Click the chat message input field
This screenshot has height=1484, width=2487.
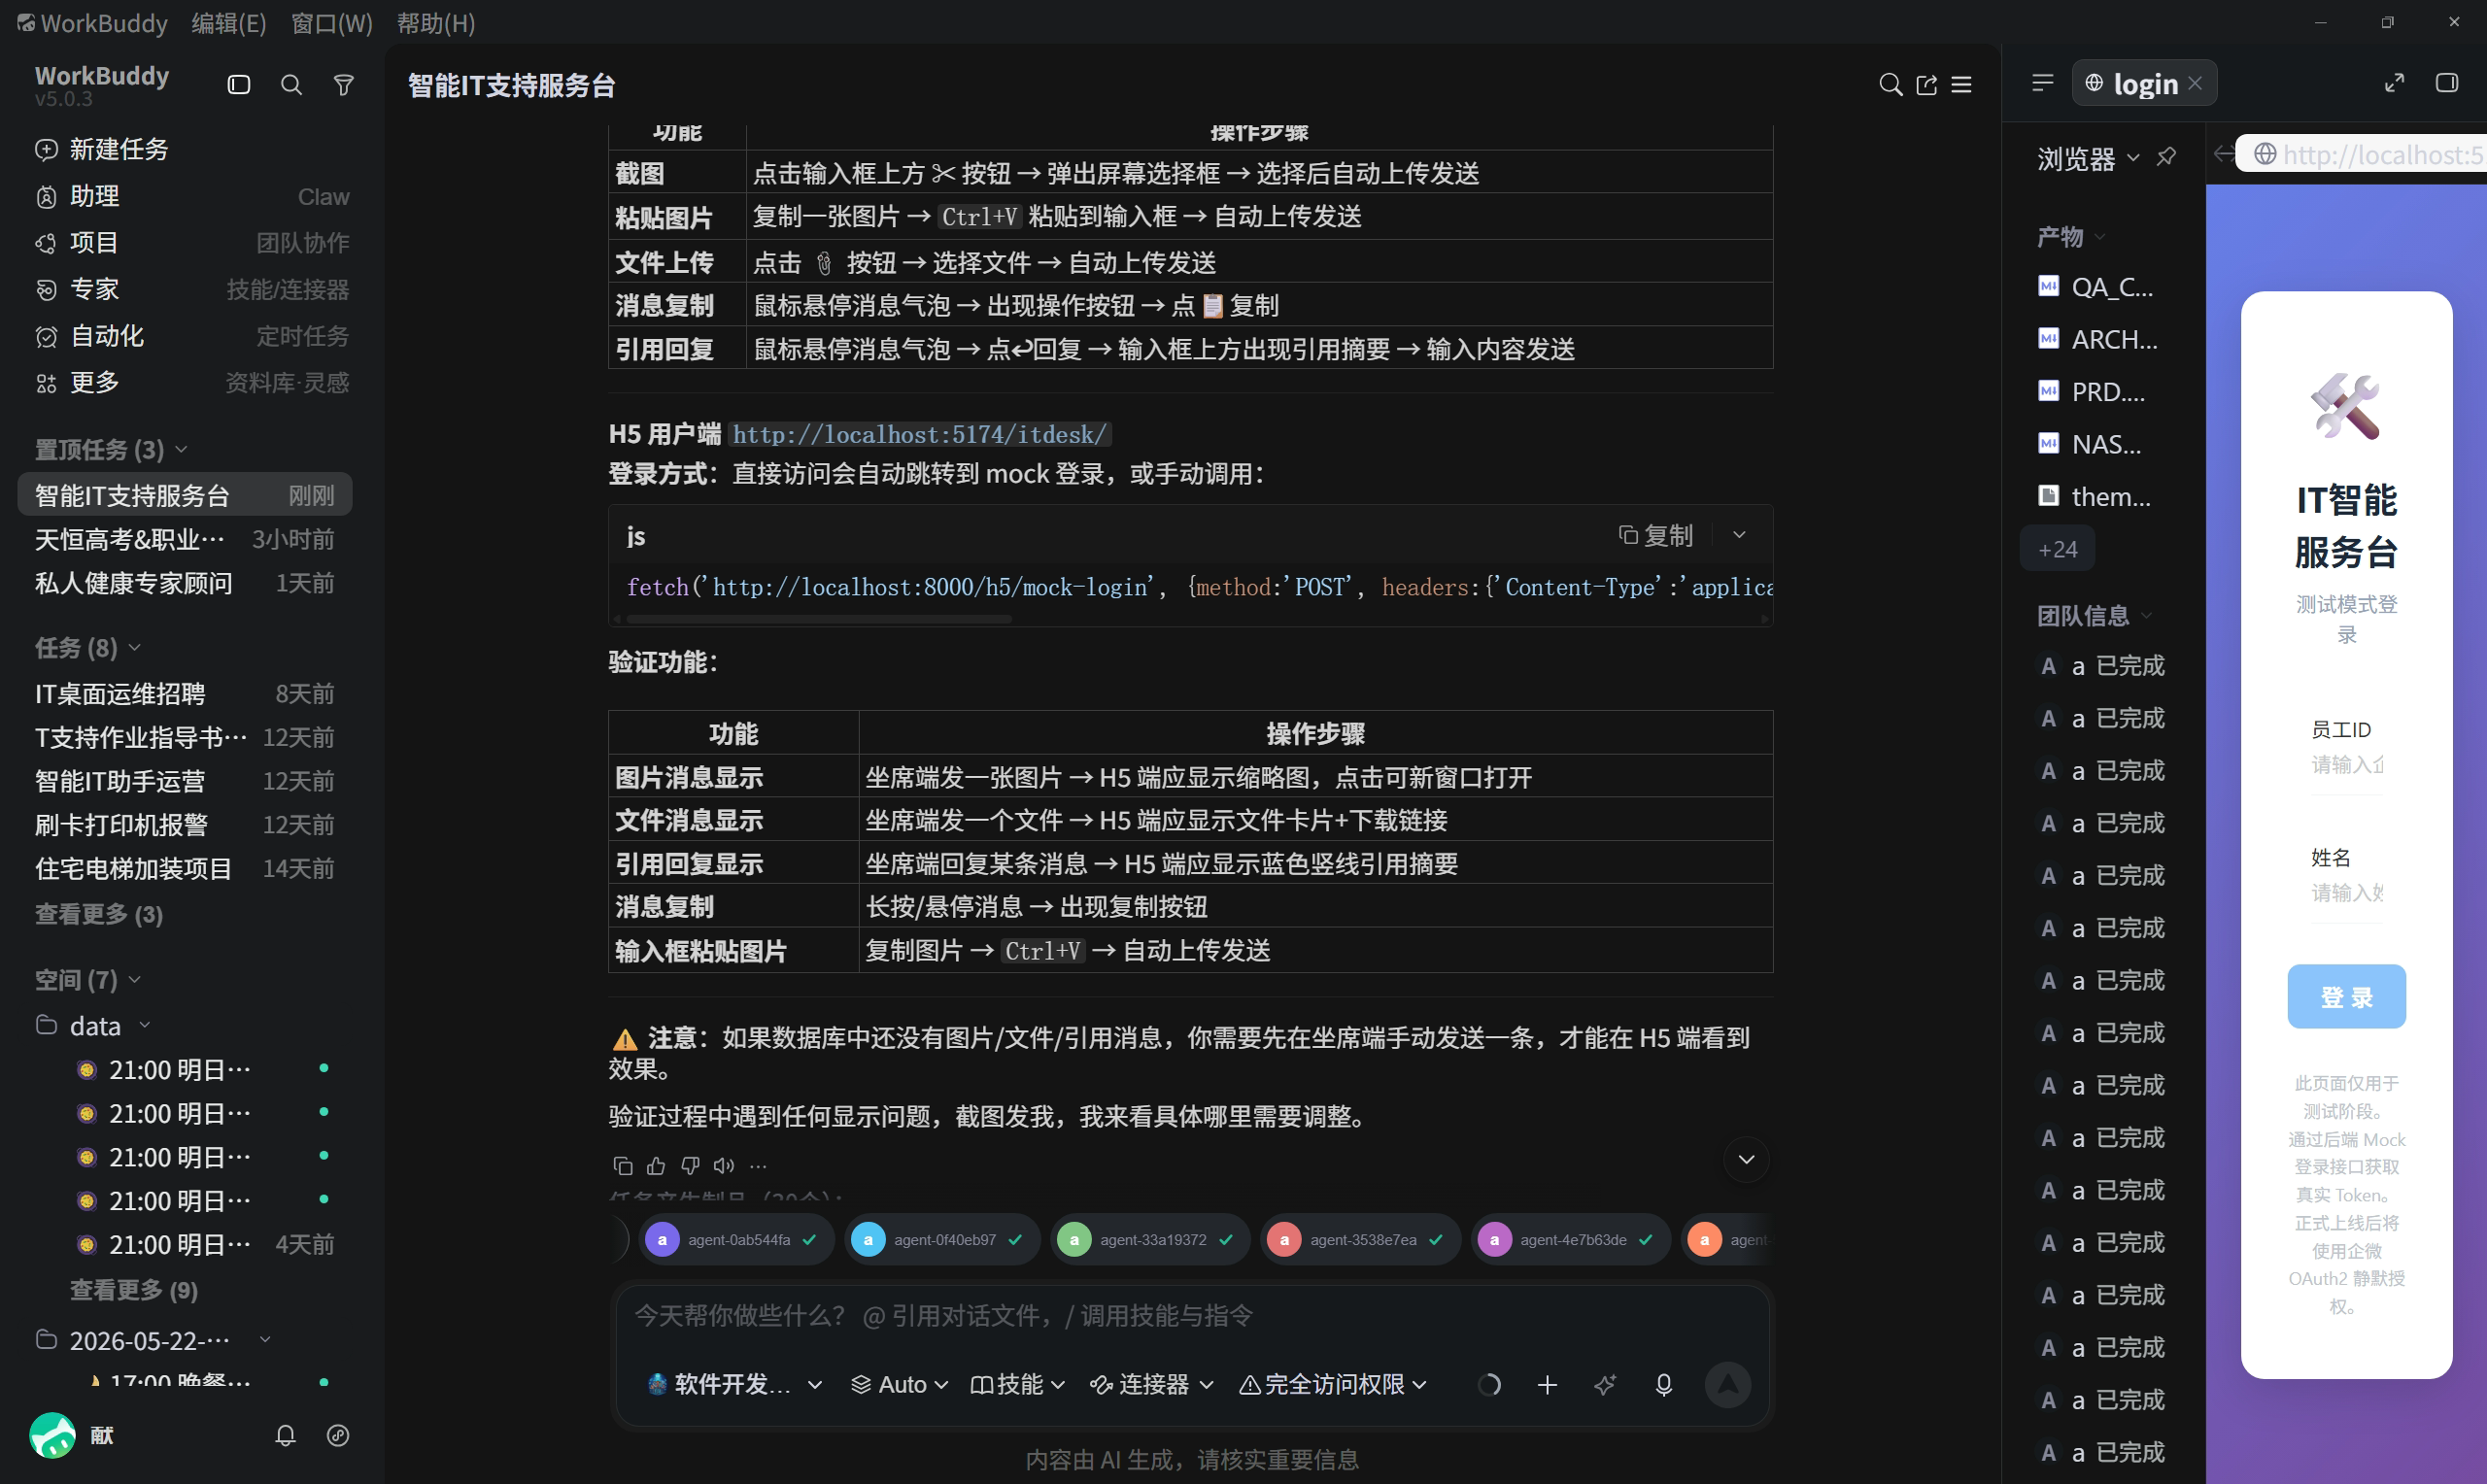click(1190, 1315)
